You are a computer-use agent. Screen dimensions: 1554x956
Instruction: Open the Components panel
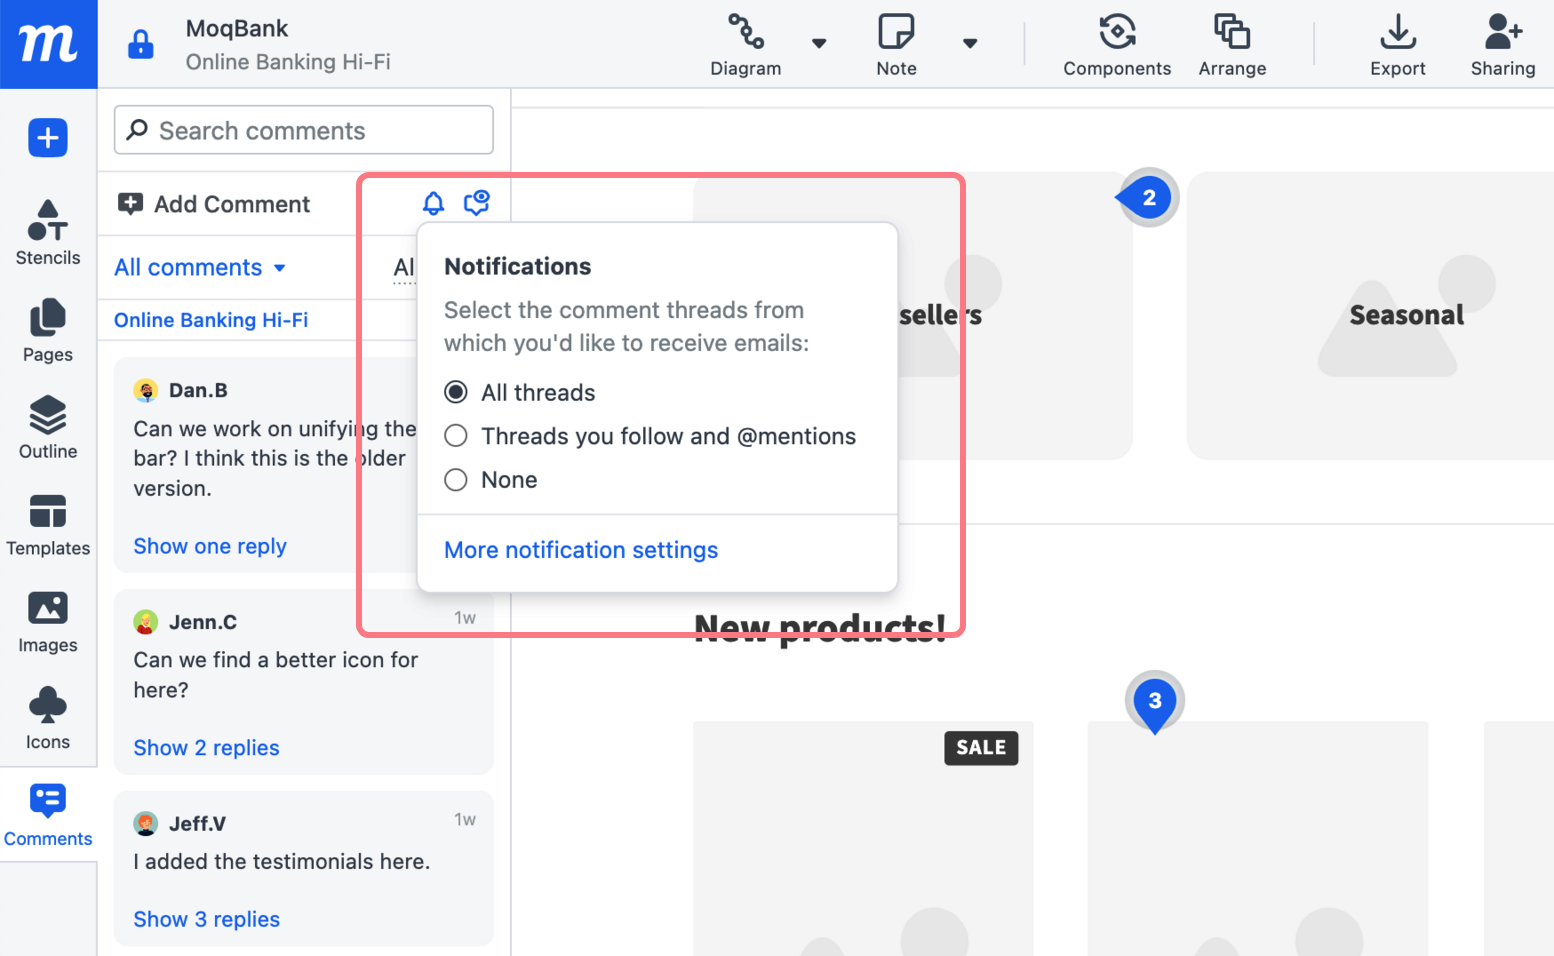point(1117,44)
